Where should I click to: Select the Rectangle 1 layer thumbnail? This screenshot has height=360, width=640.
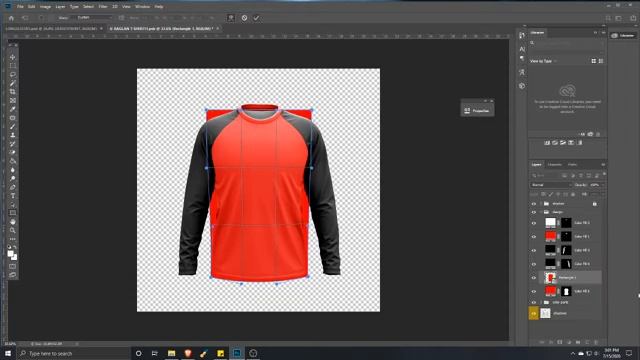(551, 278)
